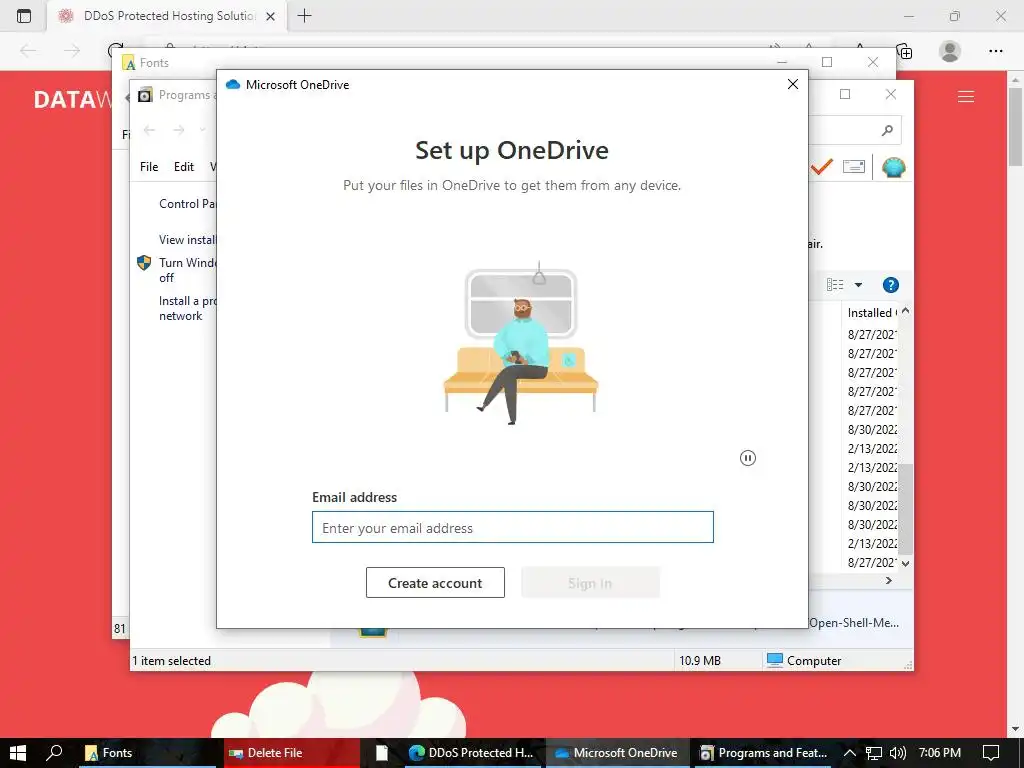Screen dimensions: 1024x768
Task: Open the Edit menu in Programs window
Action: [x=184, y=167]
